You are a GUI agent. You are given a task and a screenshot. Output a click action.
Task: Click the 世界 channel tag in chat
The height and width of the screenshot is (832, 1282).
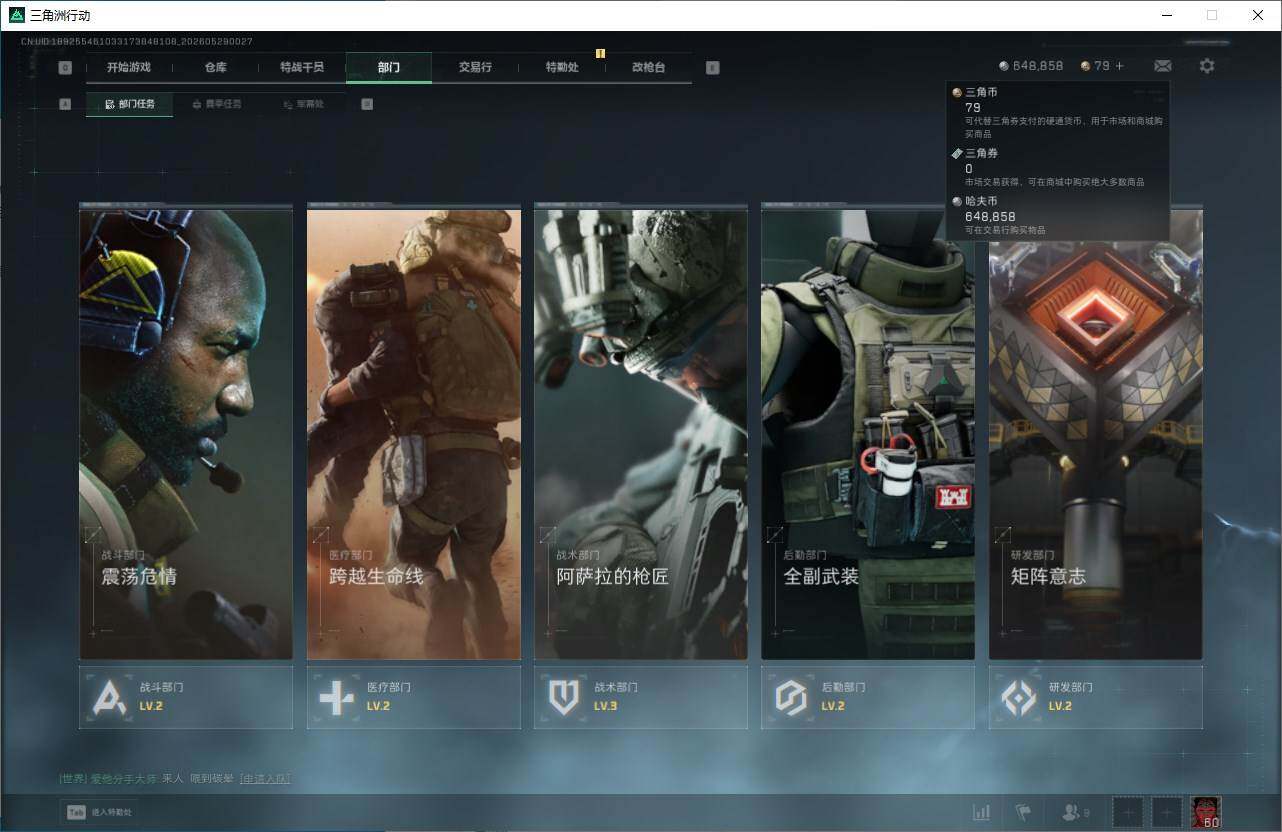(73, 779)
